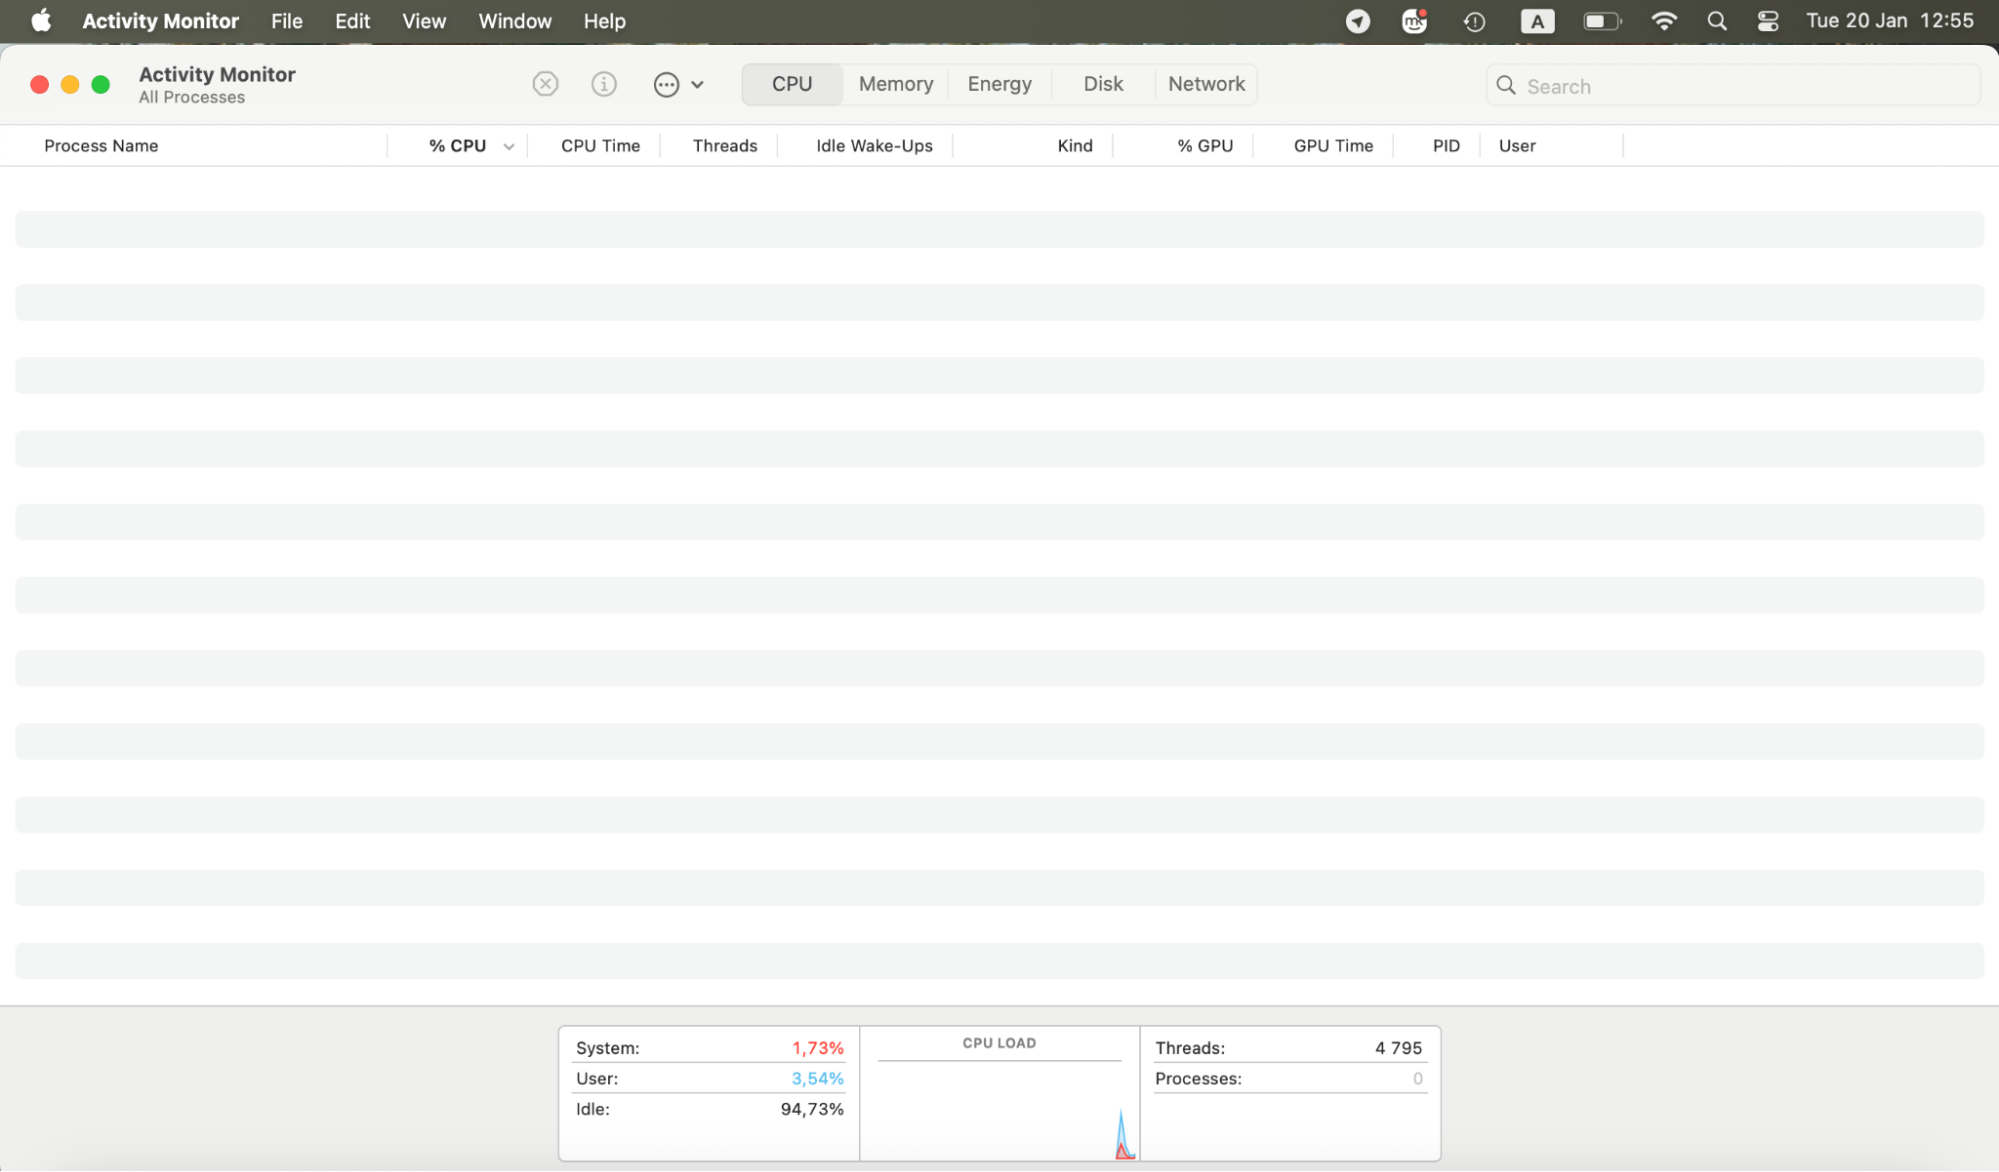Check battery status from the menu bar icon
The image size is (1999, 1172).
pyautogui.click(x=1602, y=20)
